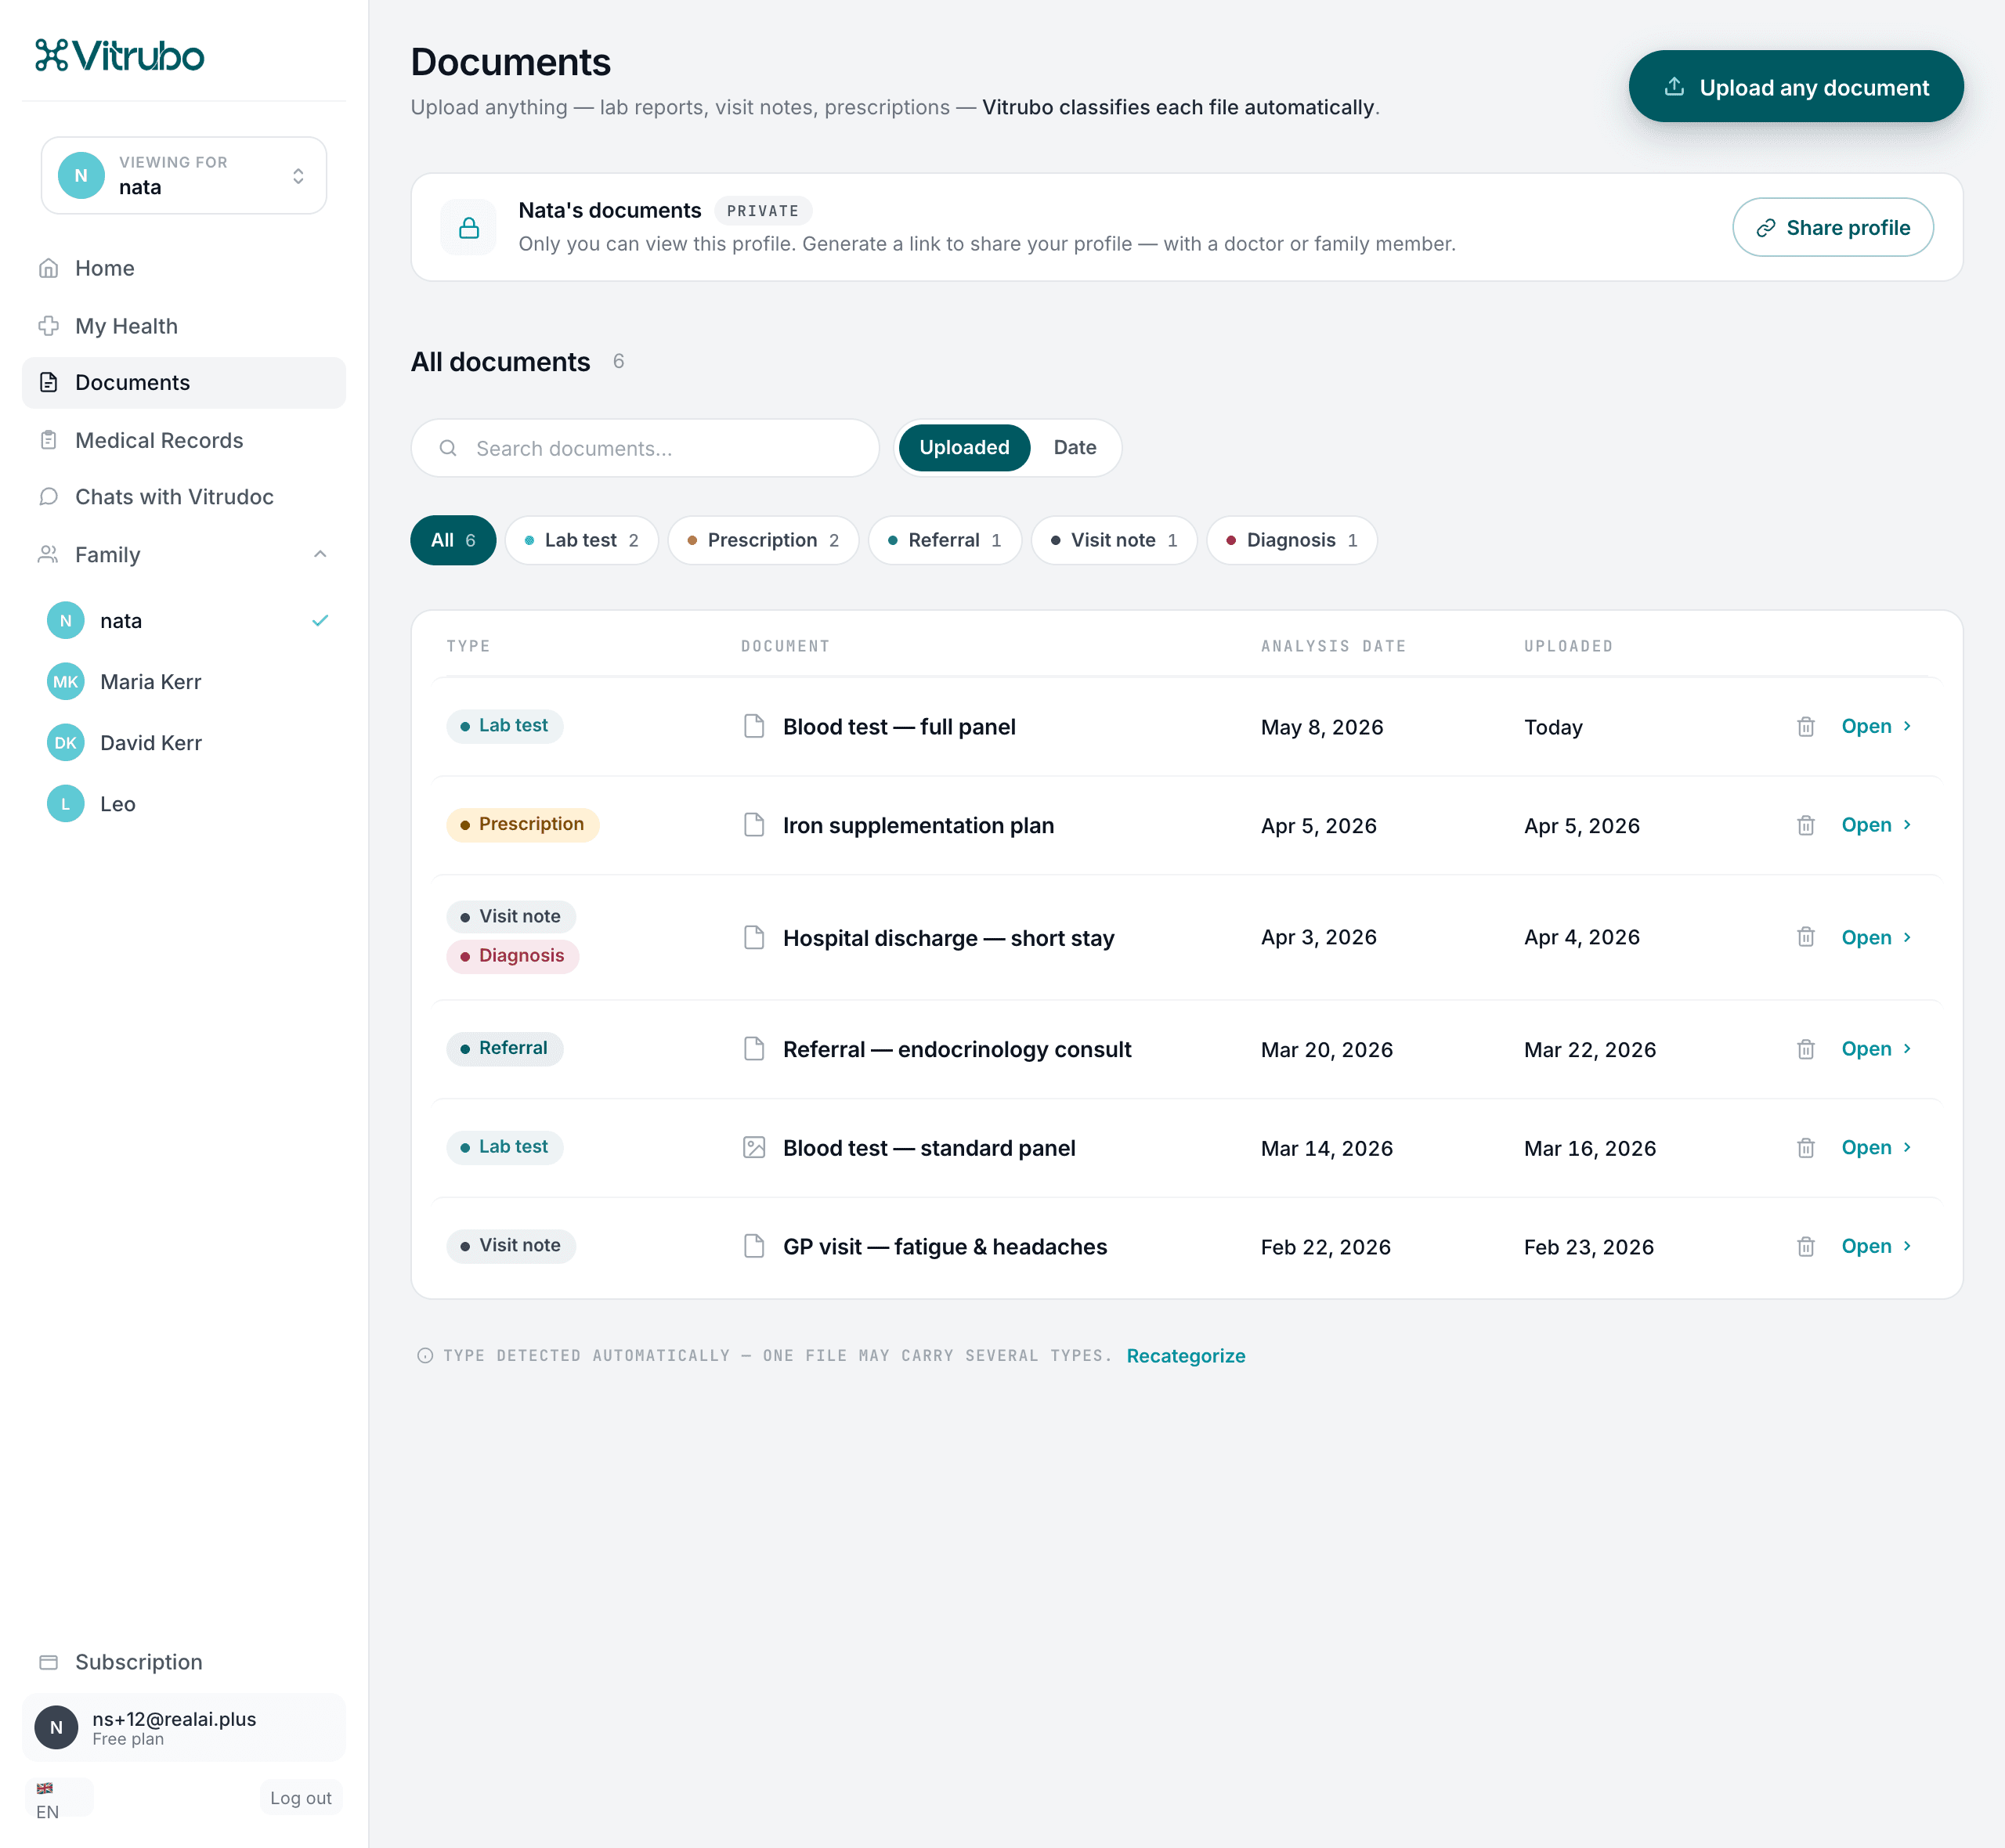This screenshot has height=1848, width=2005.
Task: Click the lock icon beside Nata's documents
Action: click(x=468, y=228)
